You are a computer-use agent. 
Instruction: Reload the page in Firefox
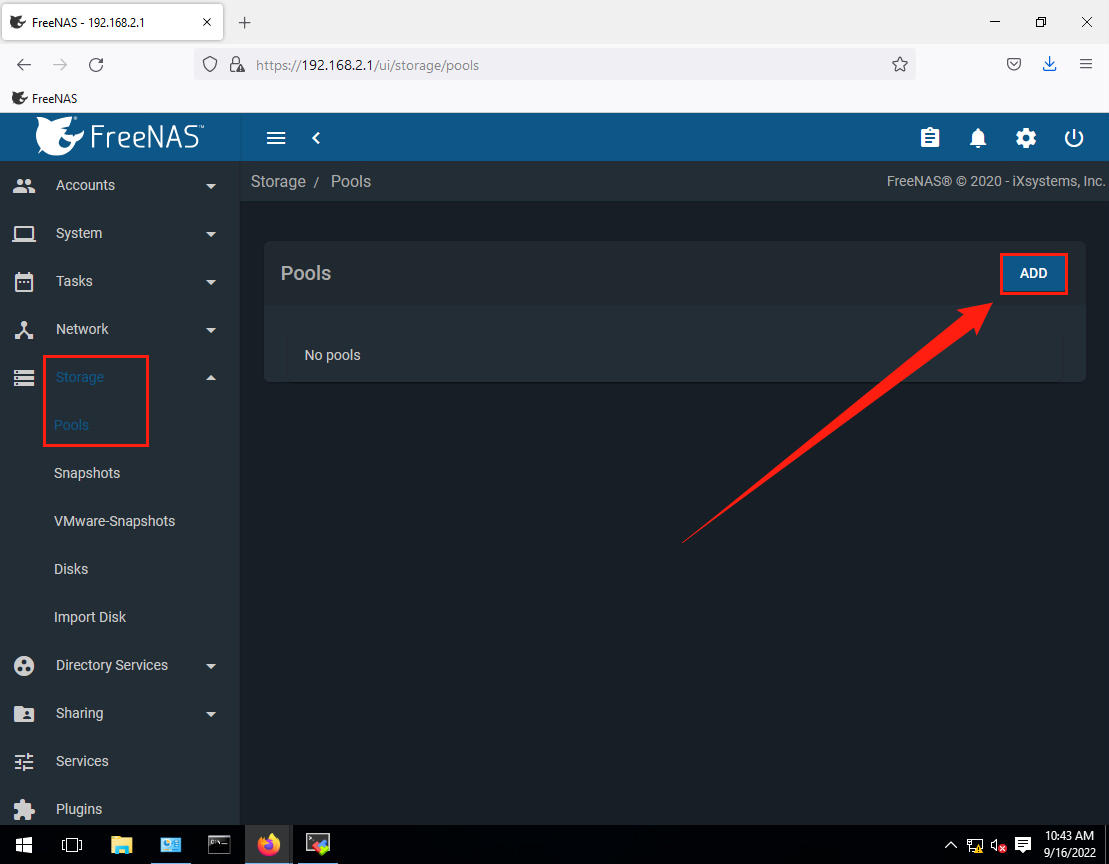click(96, 64)
